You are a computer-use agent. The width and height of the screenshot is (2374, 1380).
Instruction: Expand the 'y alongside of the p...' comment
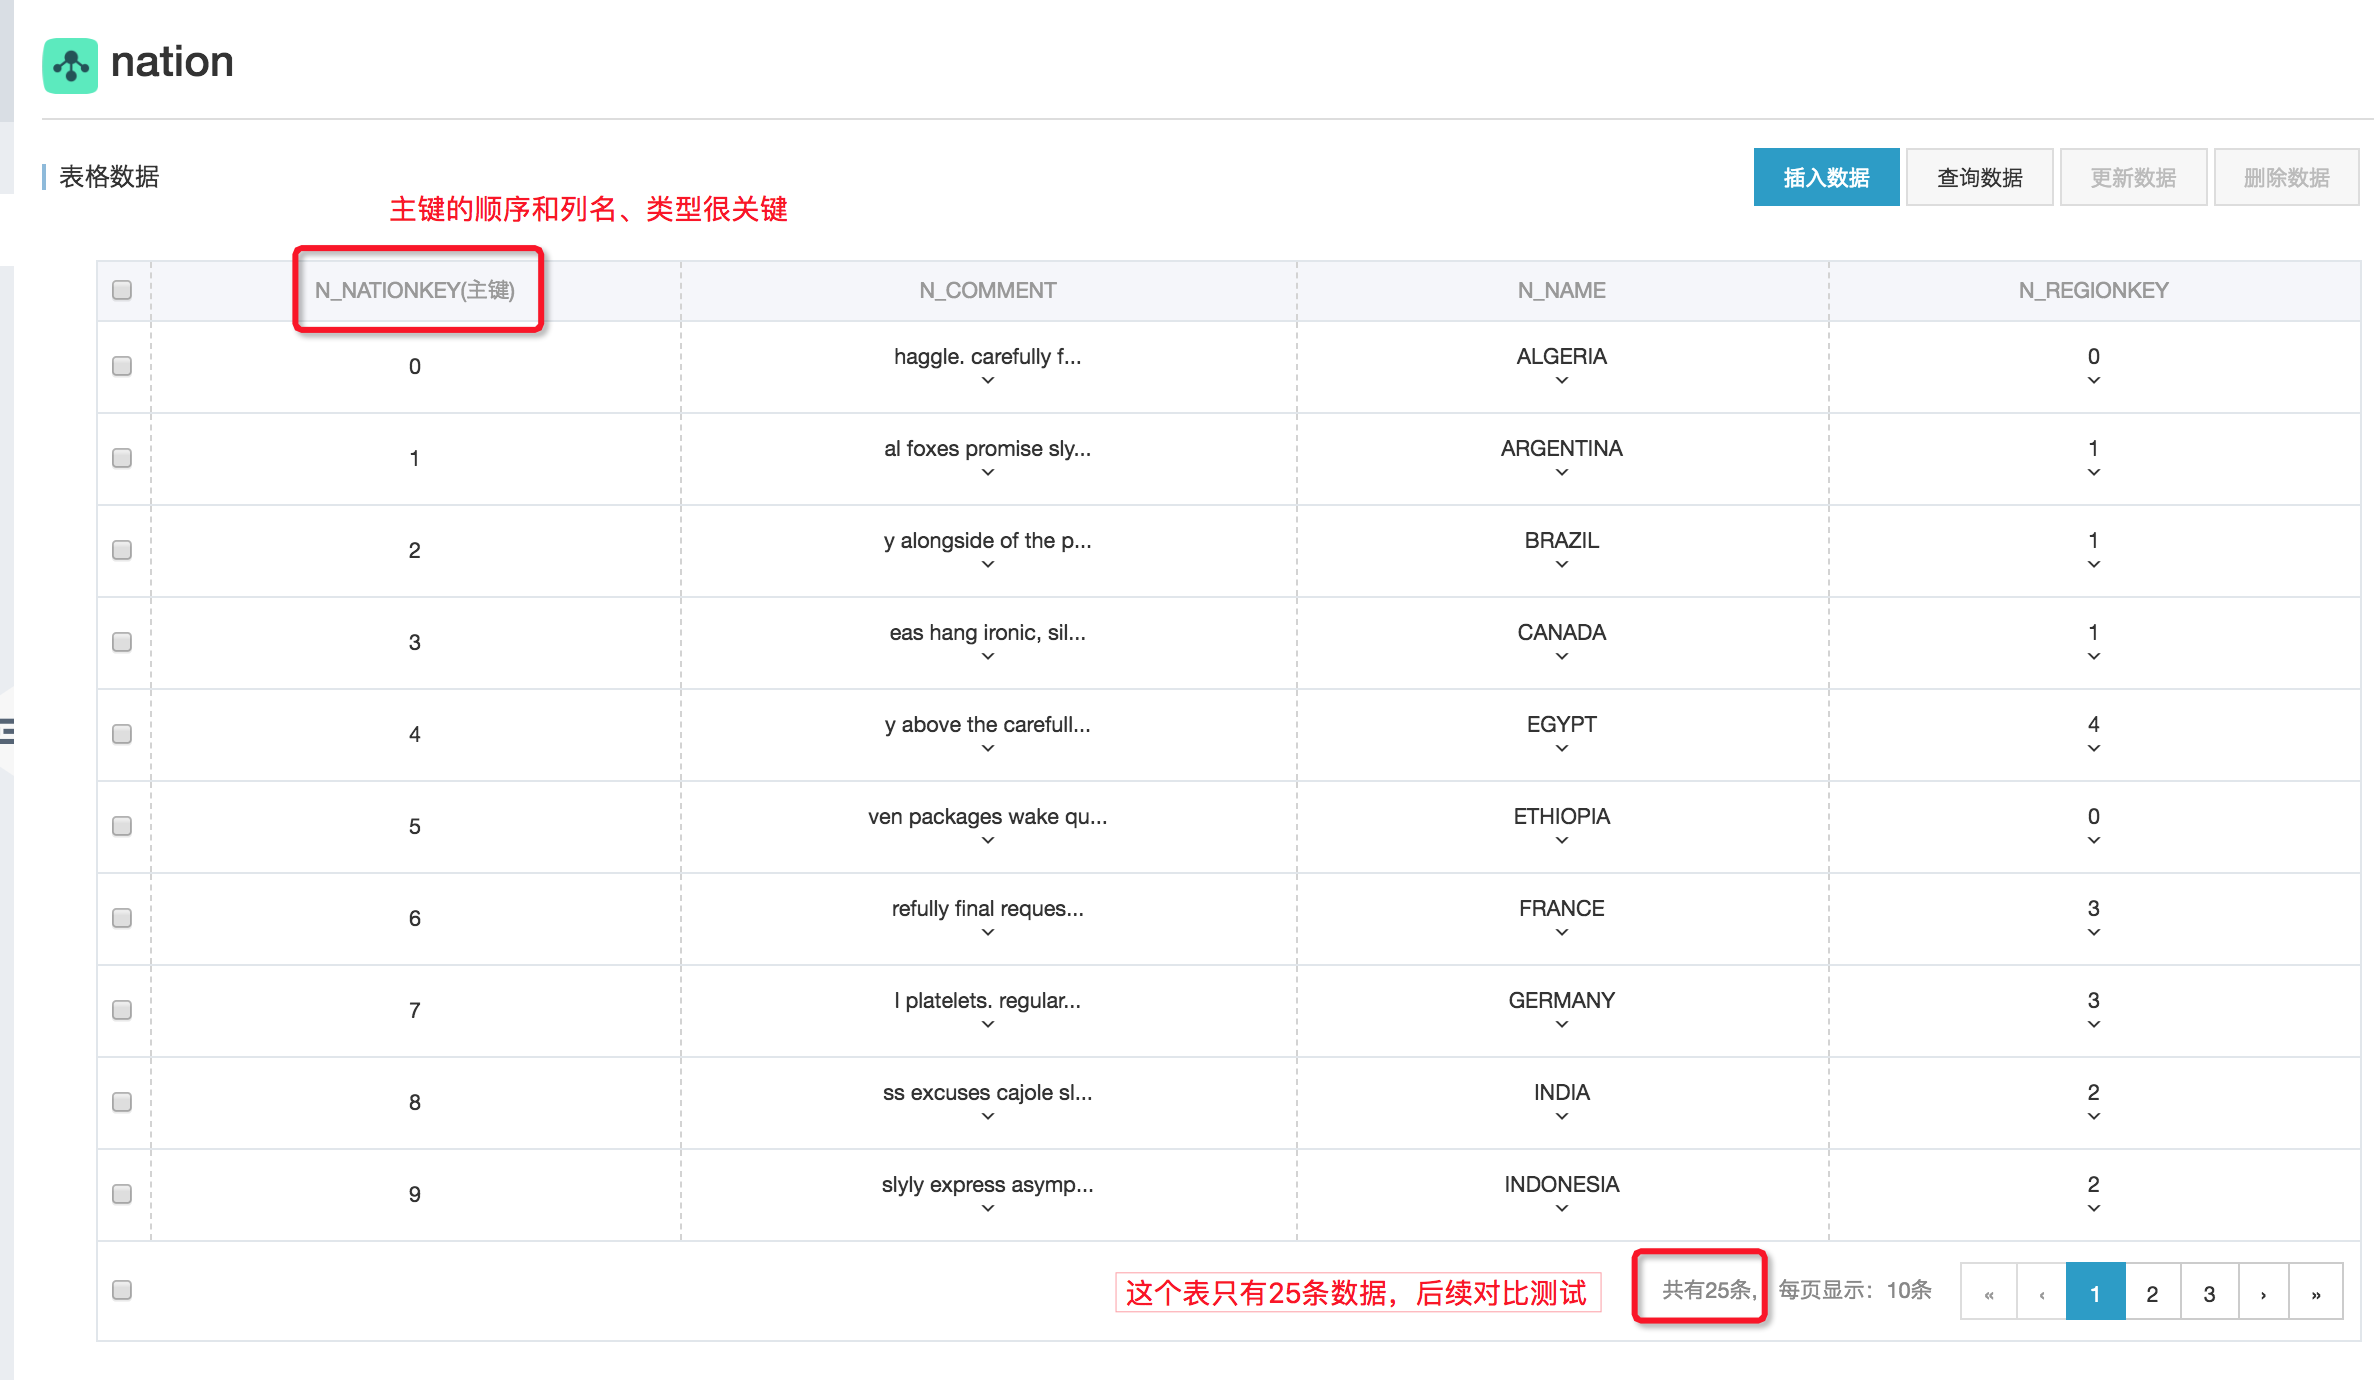(x=988, y=564)
